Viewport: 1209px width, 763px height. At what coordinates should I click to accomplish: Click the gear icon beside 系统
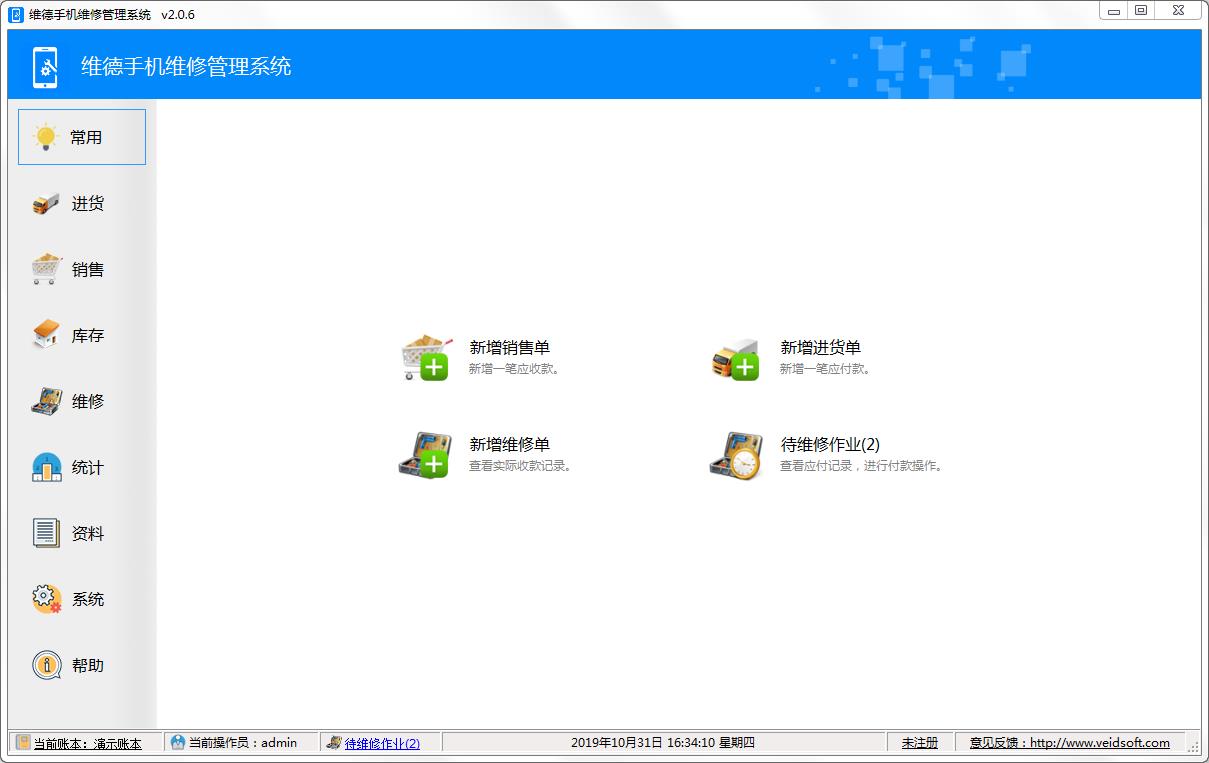pos(46,599)
